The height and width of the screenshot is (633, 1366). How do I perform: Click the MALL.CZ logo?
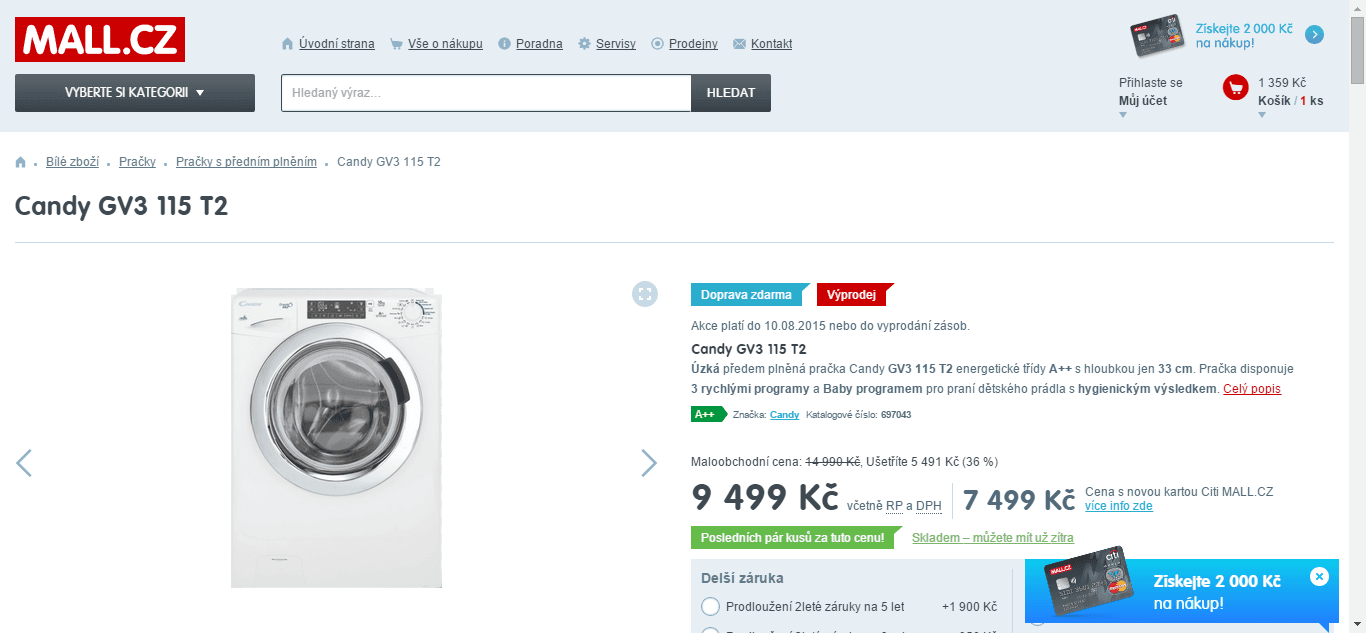click(x=100, y=40)
